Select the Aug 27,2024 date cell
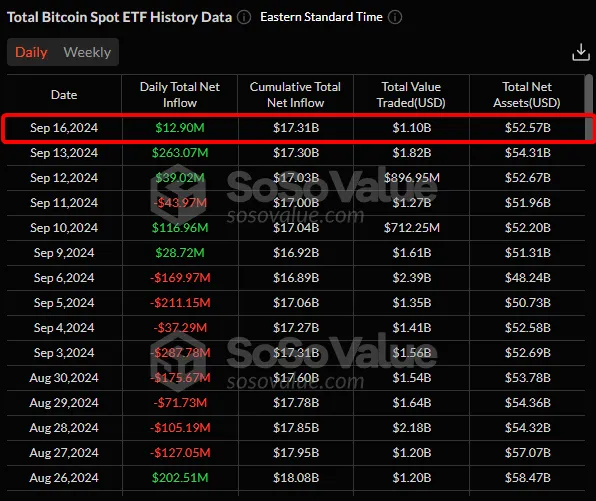 [64, 453]
